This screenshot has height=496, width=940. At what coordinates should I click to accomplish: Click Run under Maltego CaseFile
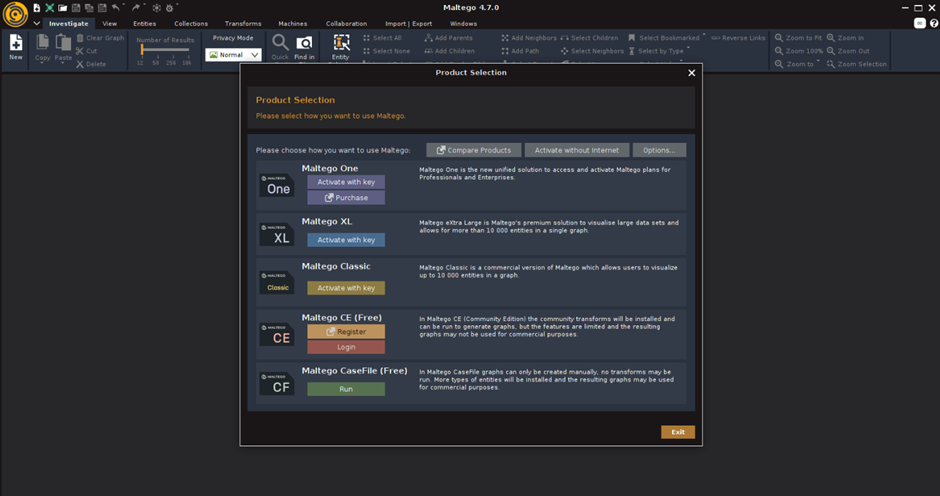[x=346, y=389]
